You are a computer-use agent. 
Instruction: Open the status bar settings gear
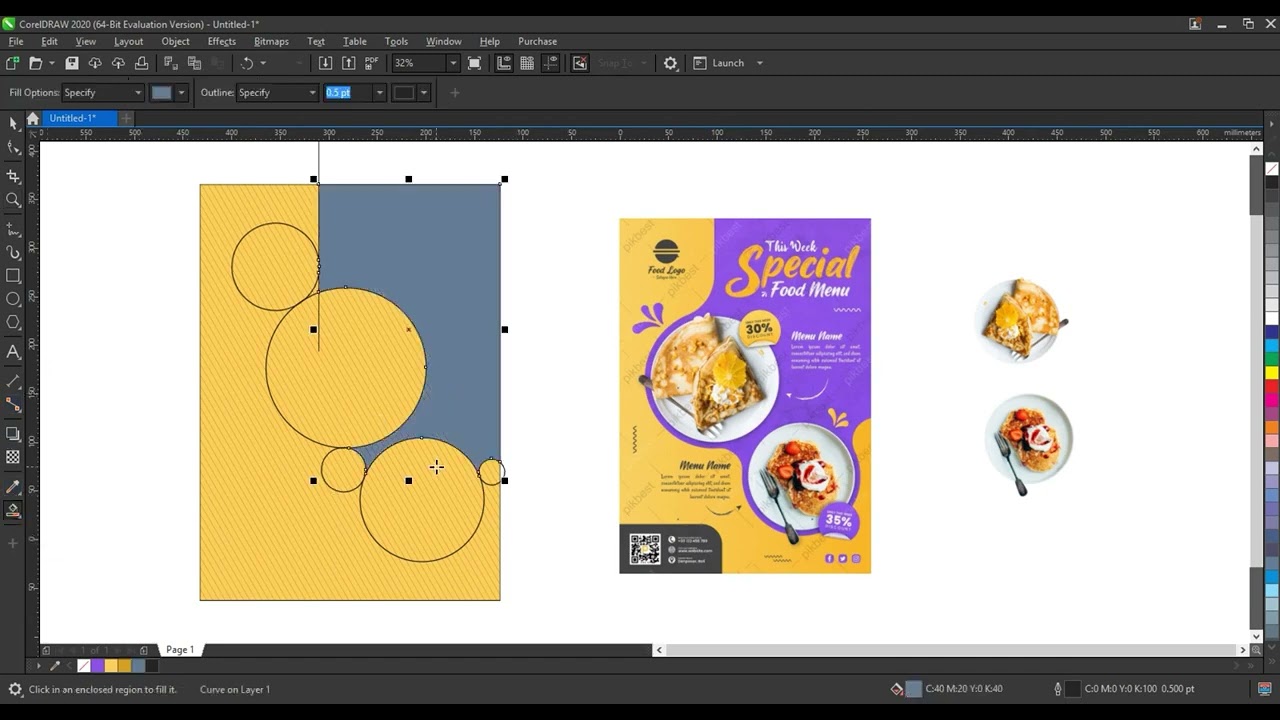[x=15, y=689]
